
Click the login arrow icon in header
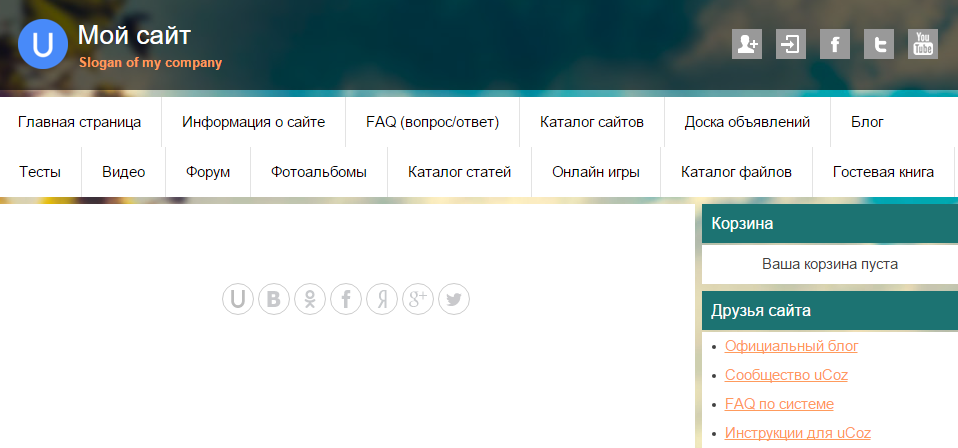[x=791, y=44]
